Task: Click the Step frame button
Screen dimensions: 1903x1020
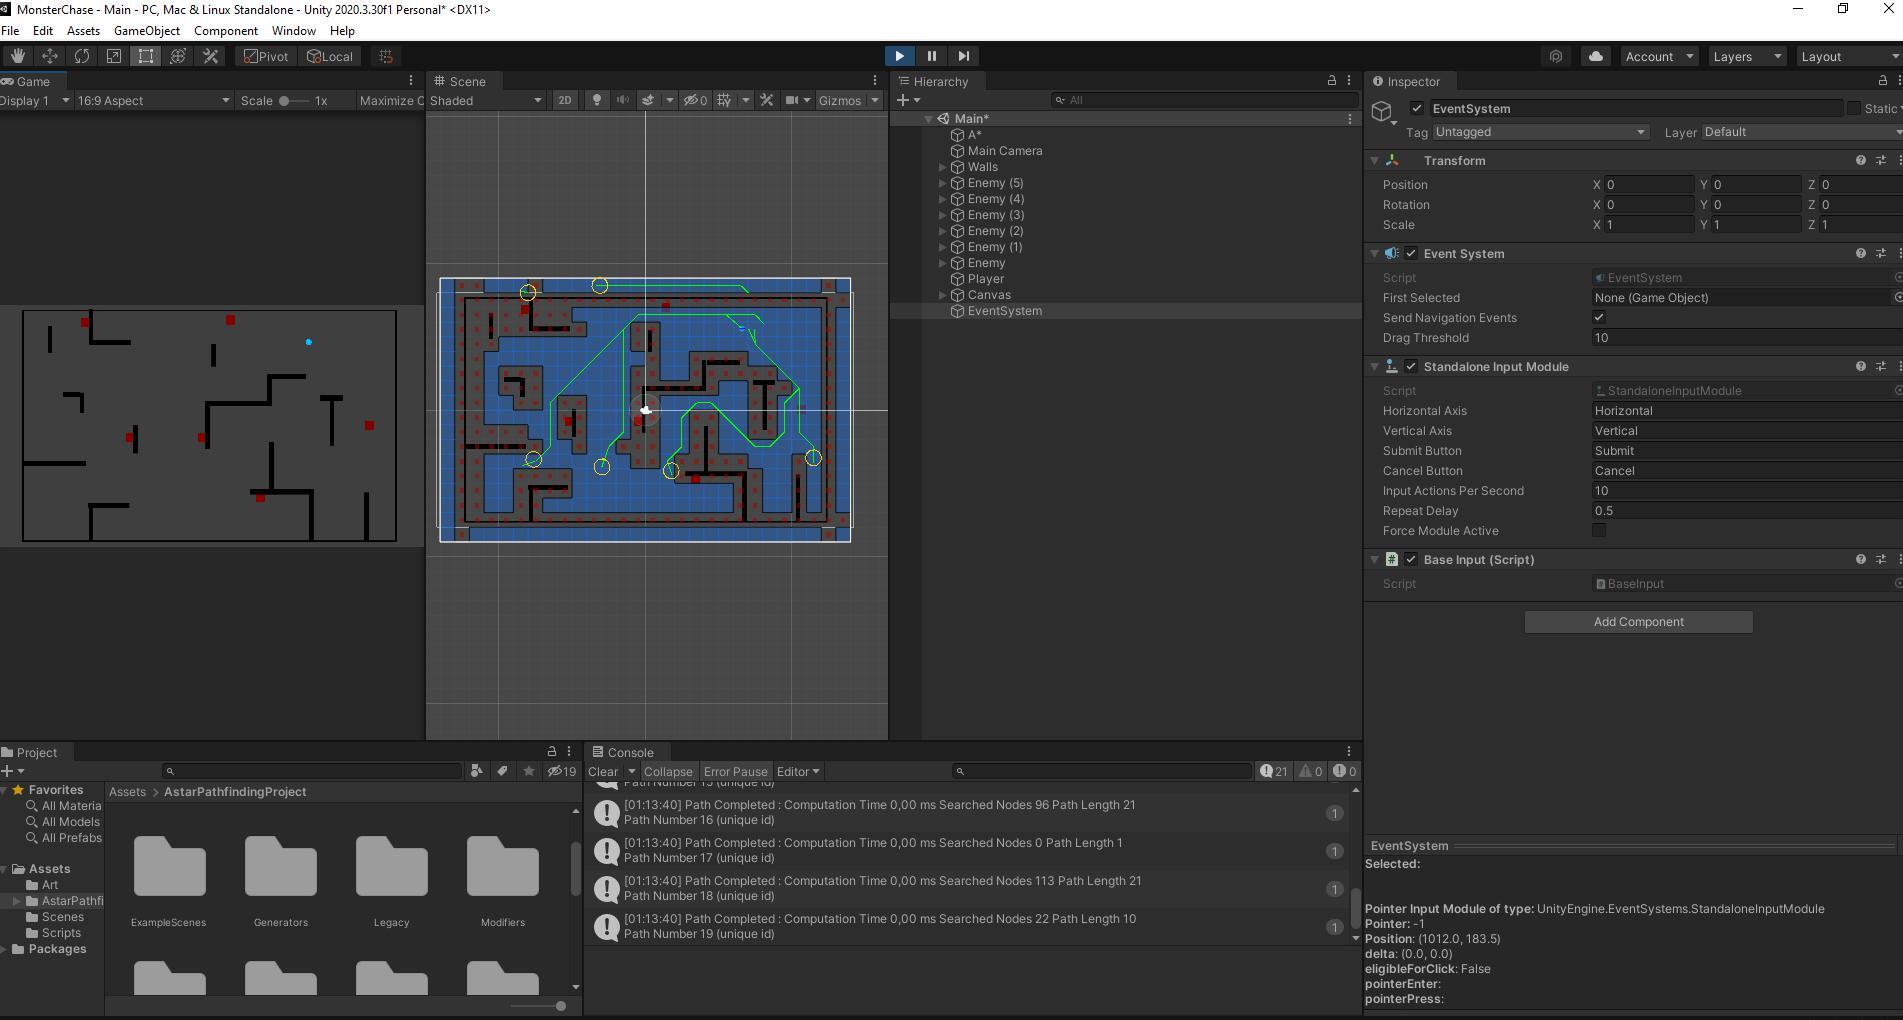Action: pos(963,56)
